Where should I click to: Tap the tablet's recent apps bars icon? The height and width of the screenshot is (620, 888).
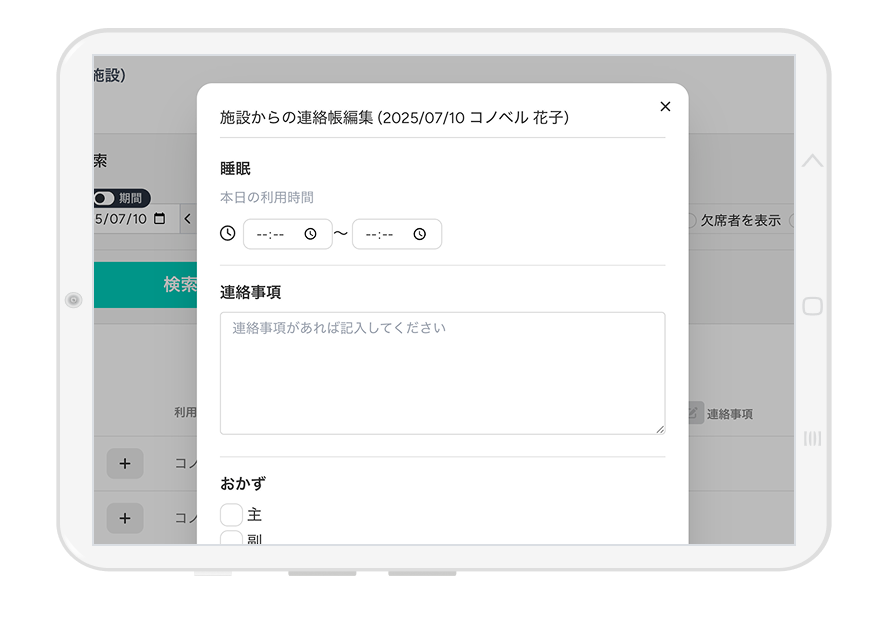(x=813, y=438)
